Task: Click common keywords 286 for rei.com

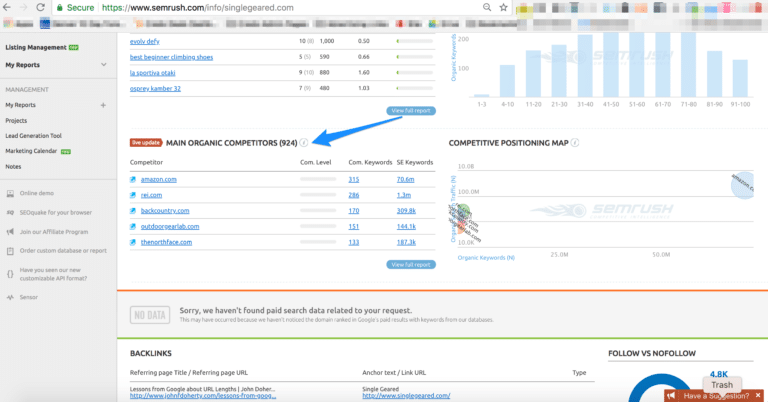Action: (x=354, y=195)
